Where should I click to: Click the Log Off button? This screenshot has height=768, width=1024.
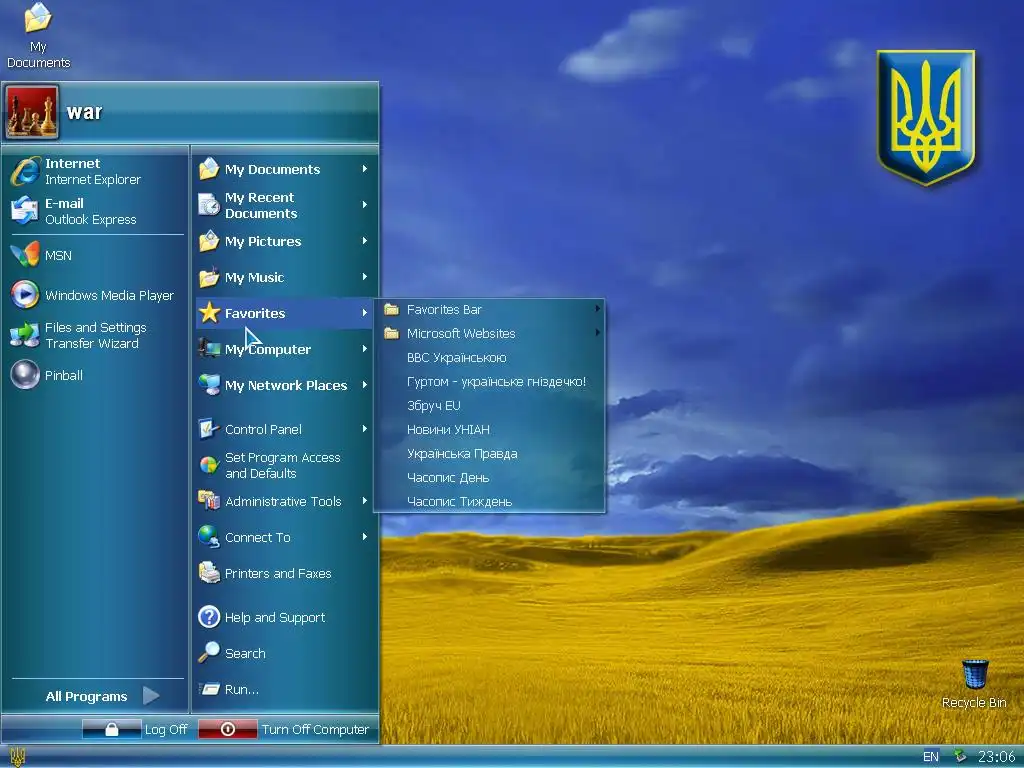[x=136, y=729]
